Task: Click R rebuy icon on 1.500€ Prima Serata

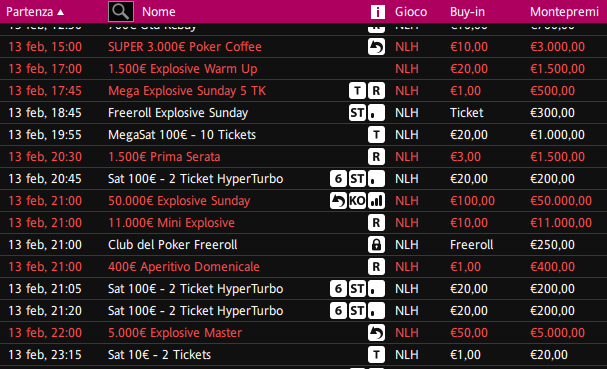Action: pos(376,157)
